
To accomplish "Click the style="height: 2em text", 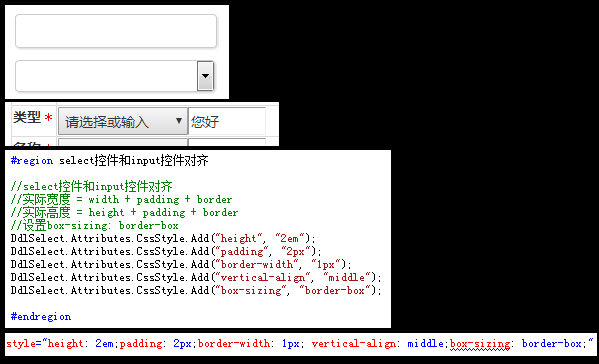I will [60, 344].
